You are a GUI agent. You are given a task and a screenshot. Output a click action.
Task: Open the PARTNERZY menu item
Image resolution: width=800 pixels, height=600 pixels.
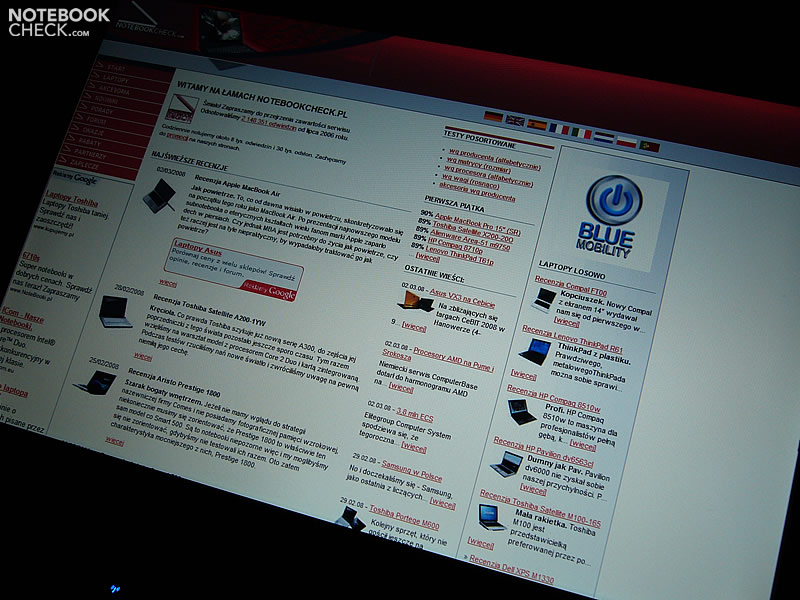(90, 154)
